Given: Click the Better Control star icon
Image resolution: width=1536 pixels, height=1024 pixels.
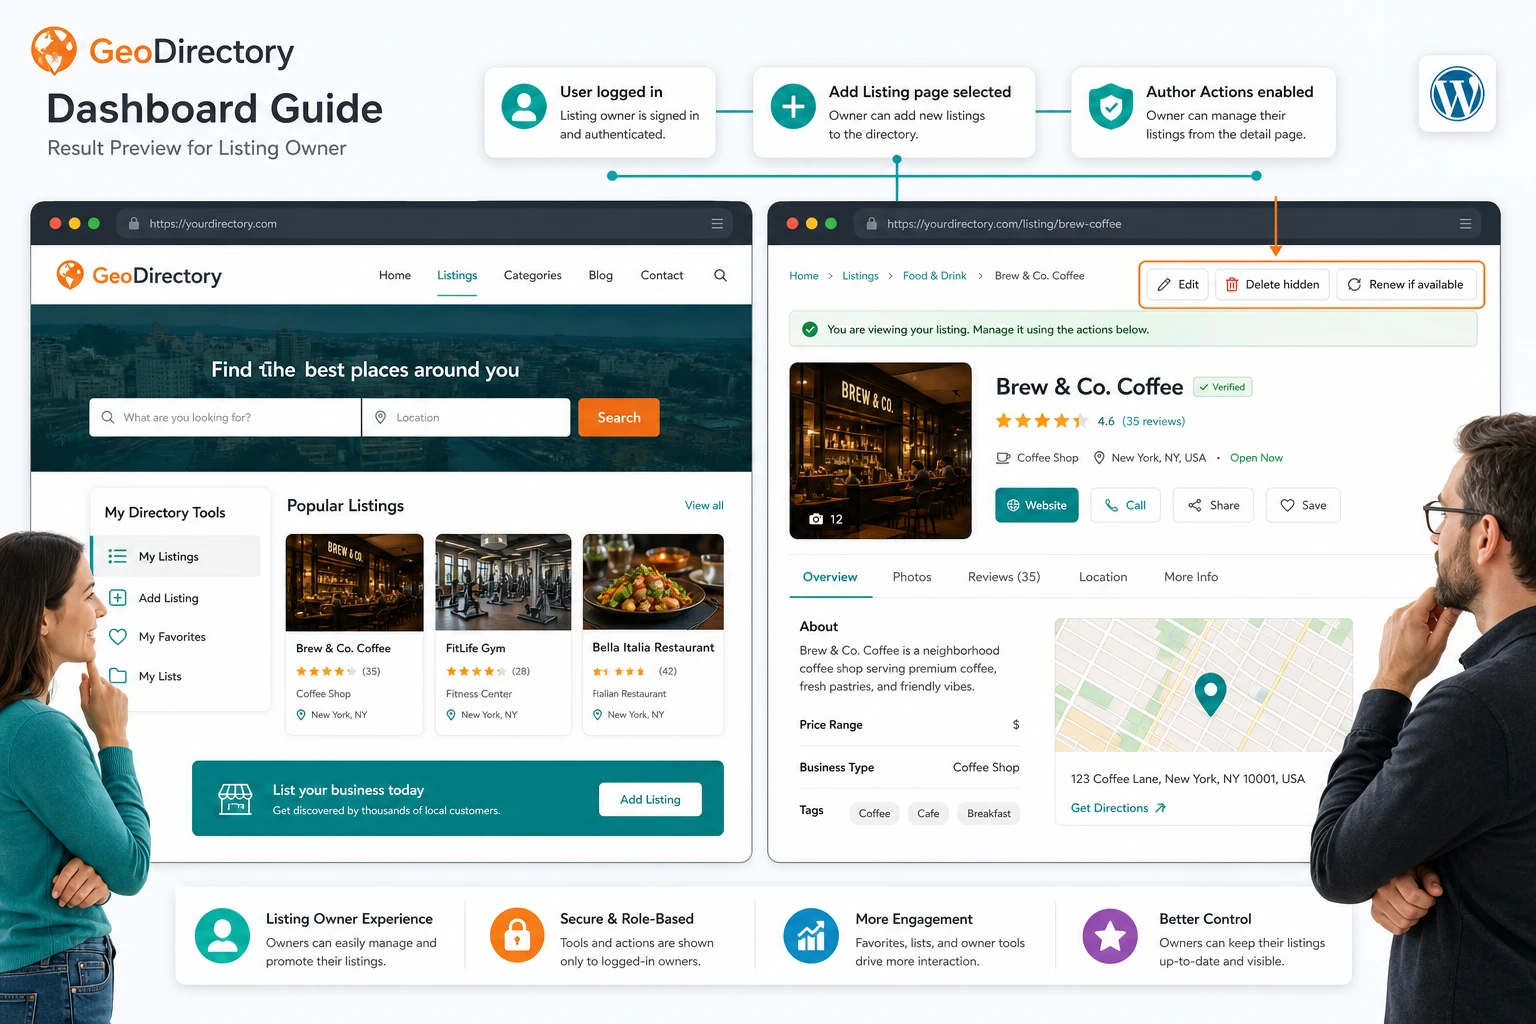Looking at the screenshot, I should click(x=1110, y=936).
